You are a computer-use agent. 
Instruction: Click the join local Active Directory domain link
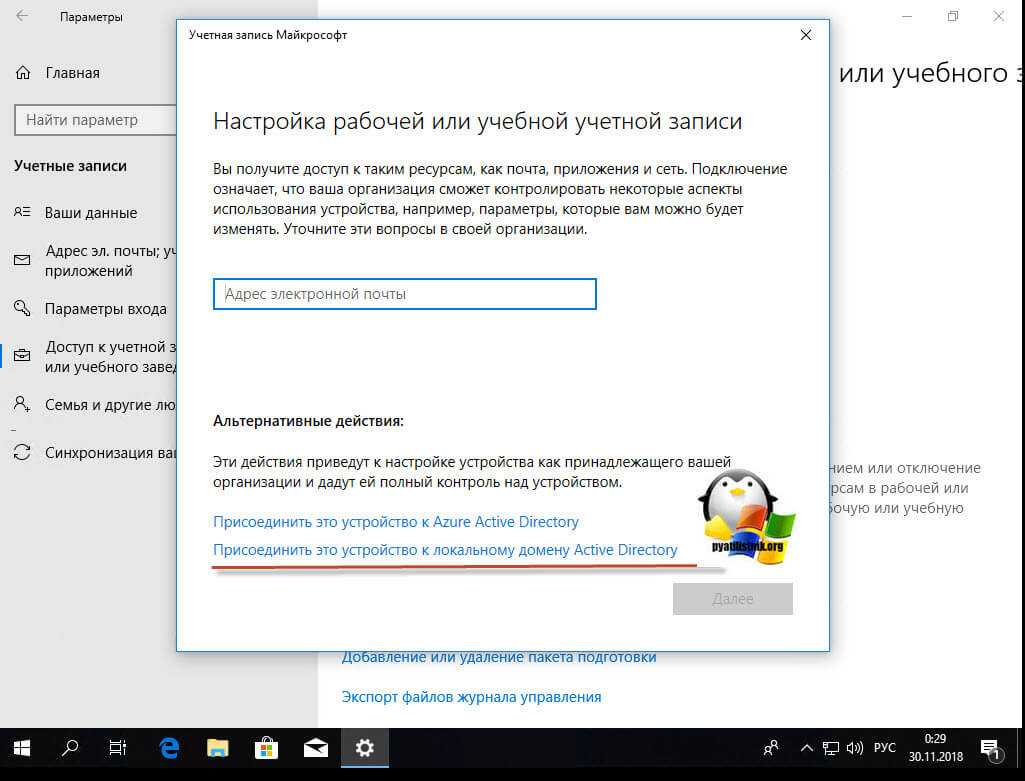[445, 550]
